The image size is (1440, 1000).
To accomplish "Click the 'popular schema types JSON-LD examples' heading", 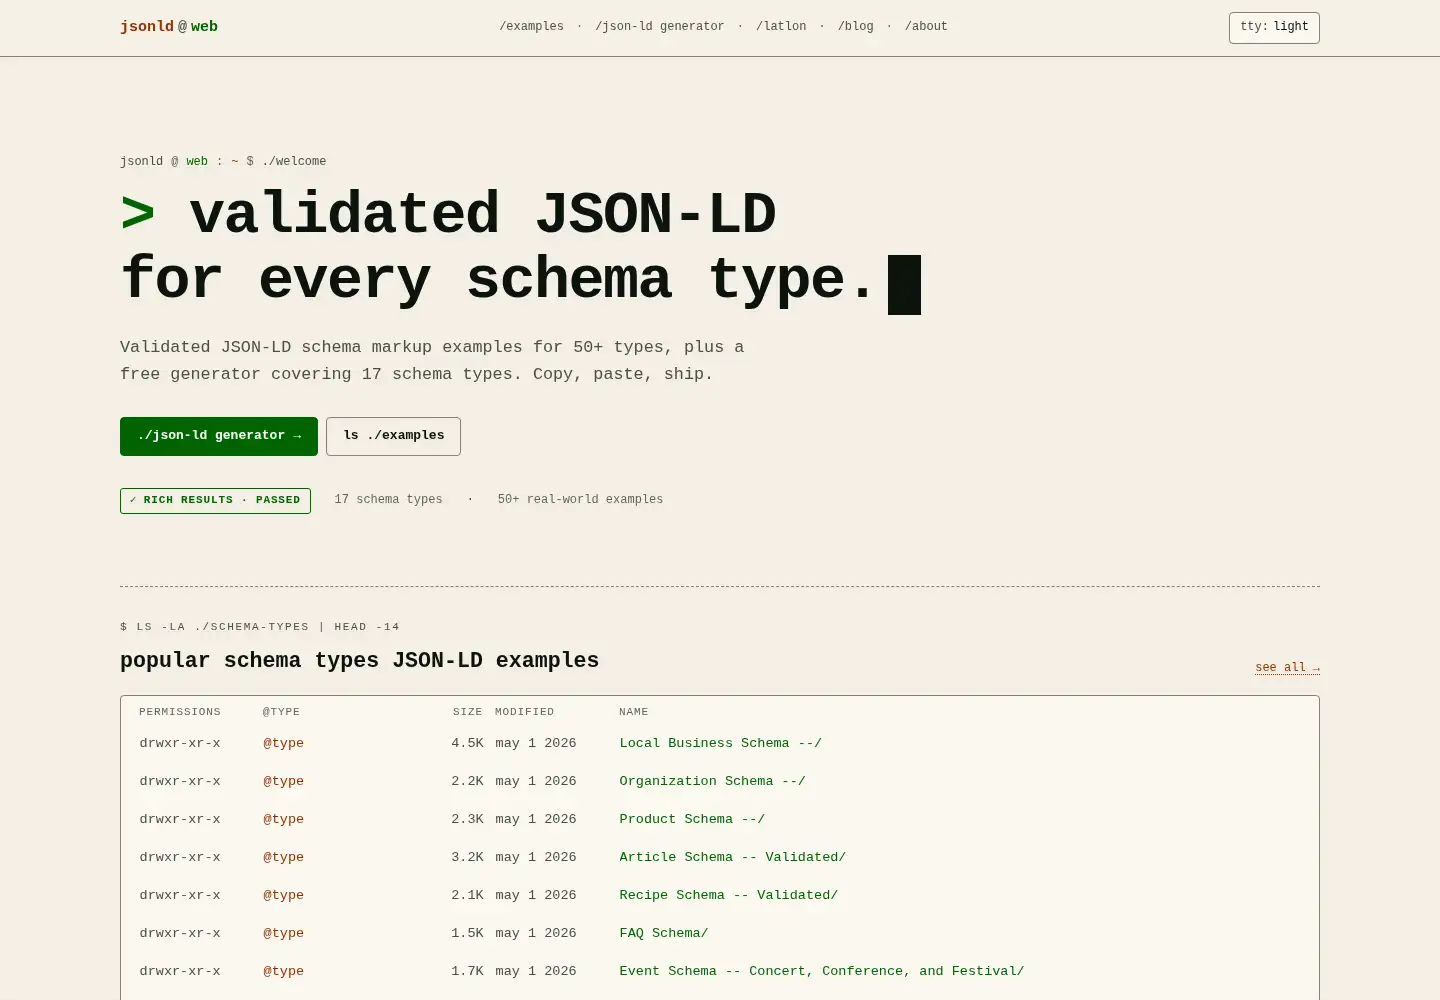I will click(x=359, y=661).
